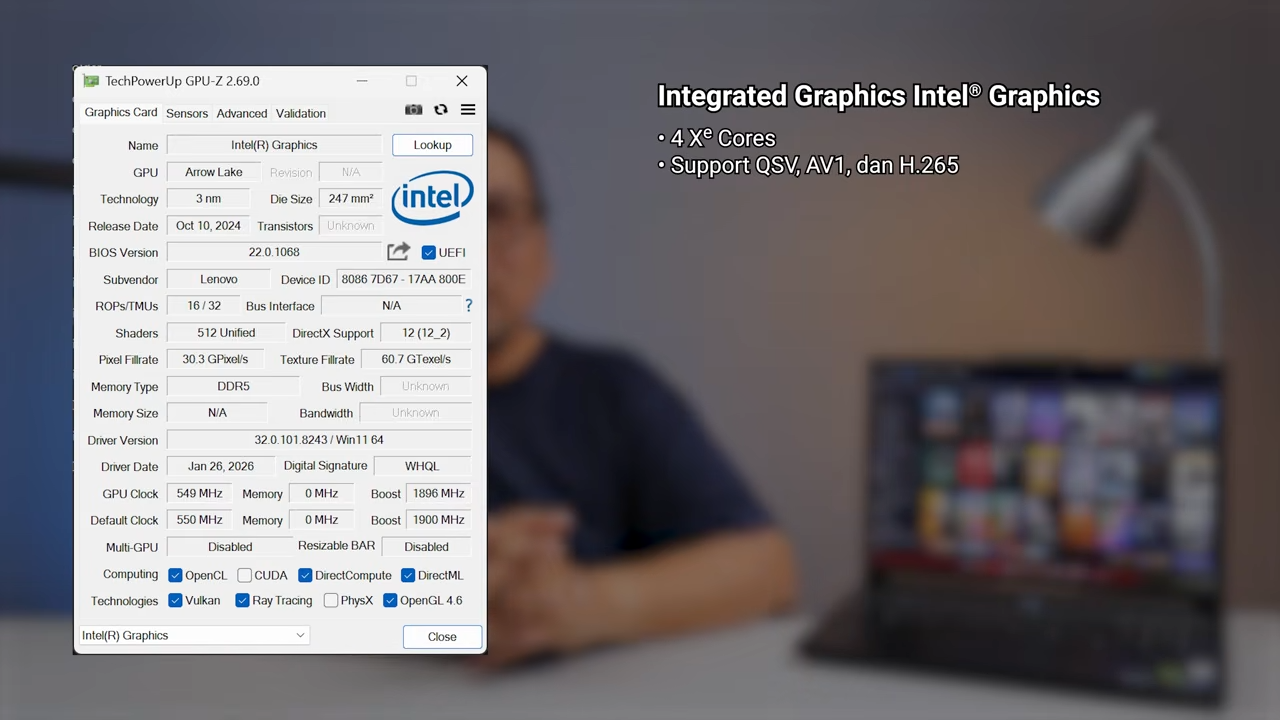Click the GPU Clock Boost field 1896 MHz
The width and height of the screenshot is (1280, 720).
(x=438, y=493)
